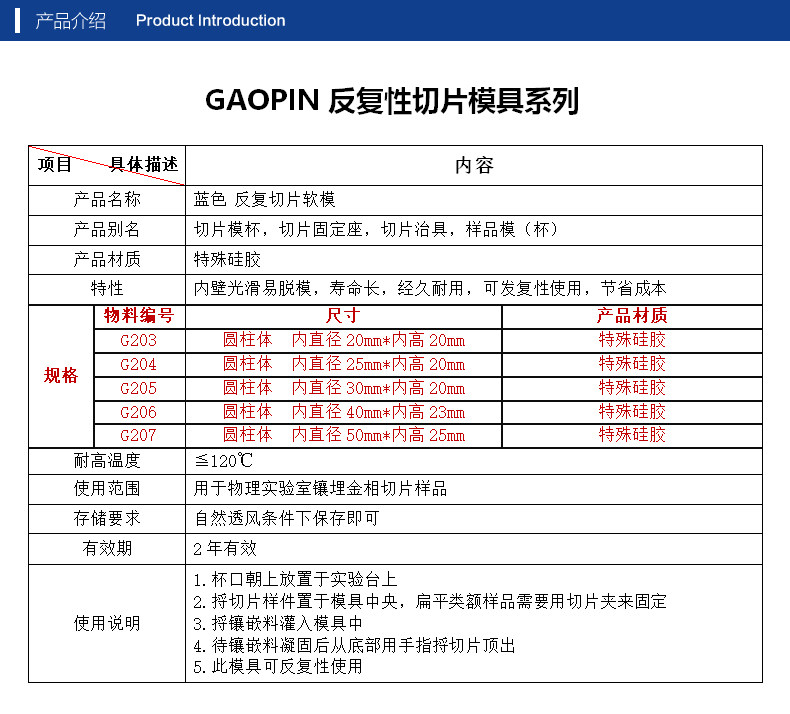Click size '内直径 25mm*内高 20mm'
This screenshot has height=714, width=790.
tap(378, 364)
